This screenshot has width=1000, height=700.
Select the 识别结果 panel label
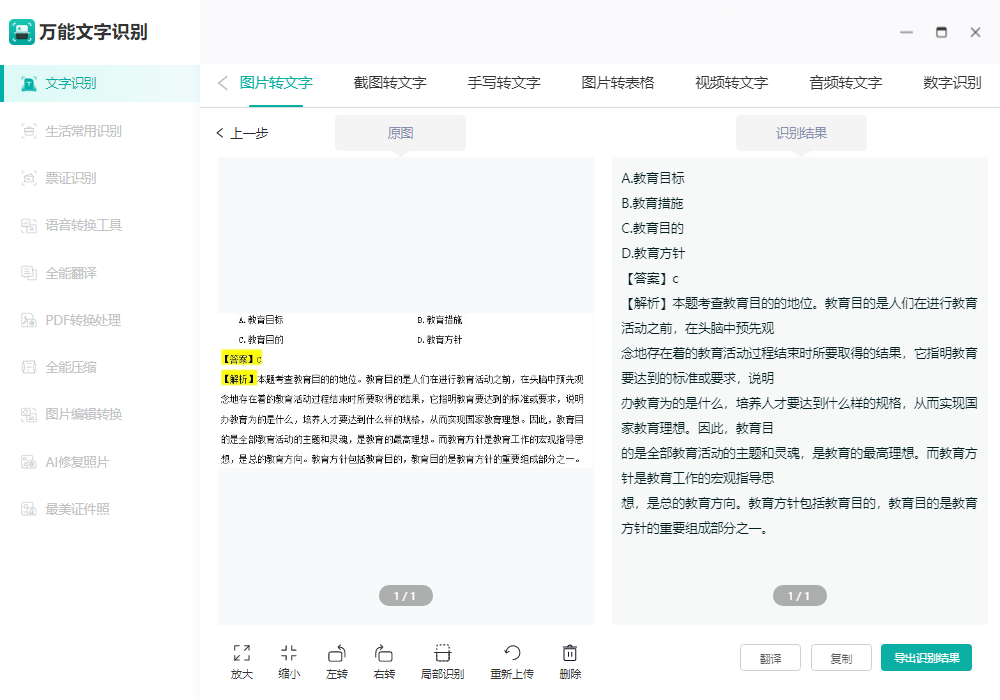tap(801, 133)
